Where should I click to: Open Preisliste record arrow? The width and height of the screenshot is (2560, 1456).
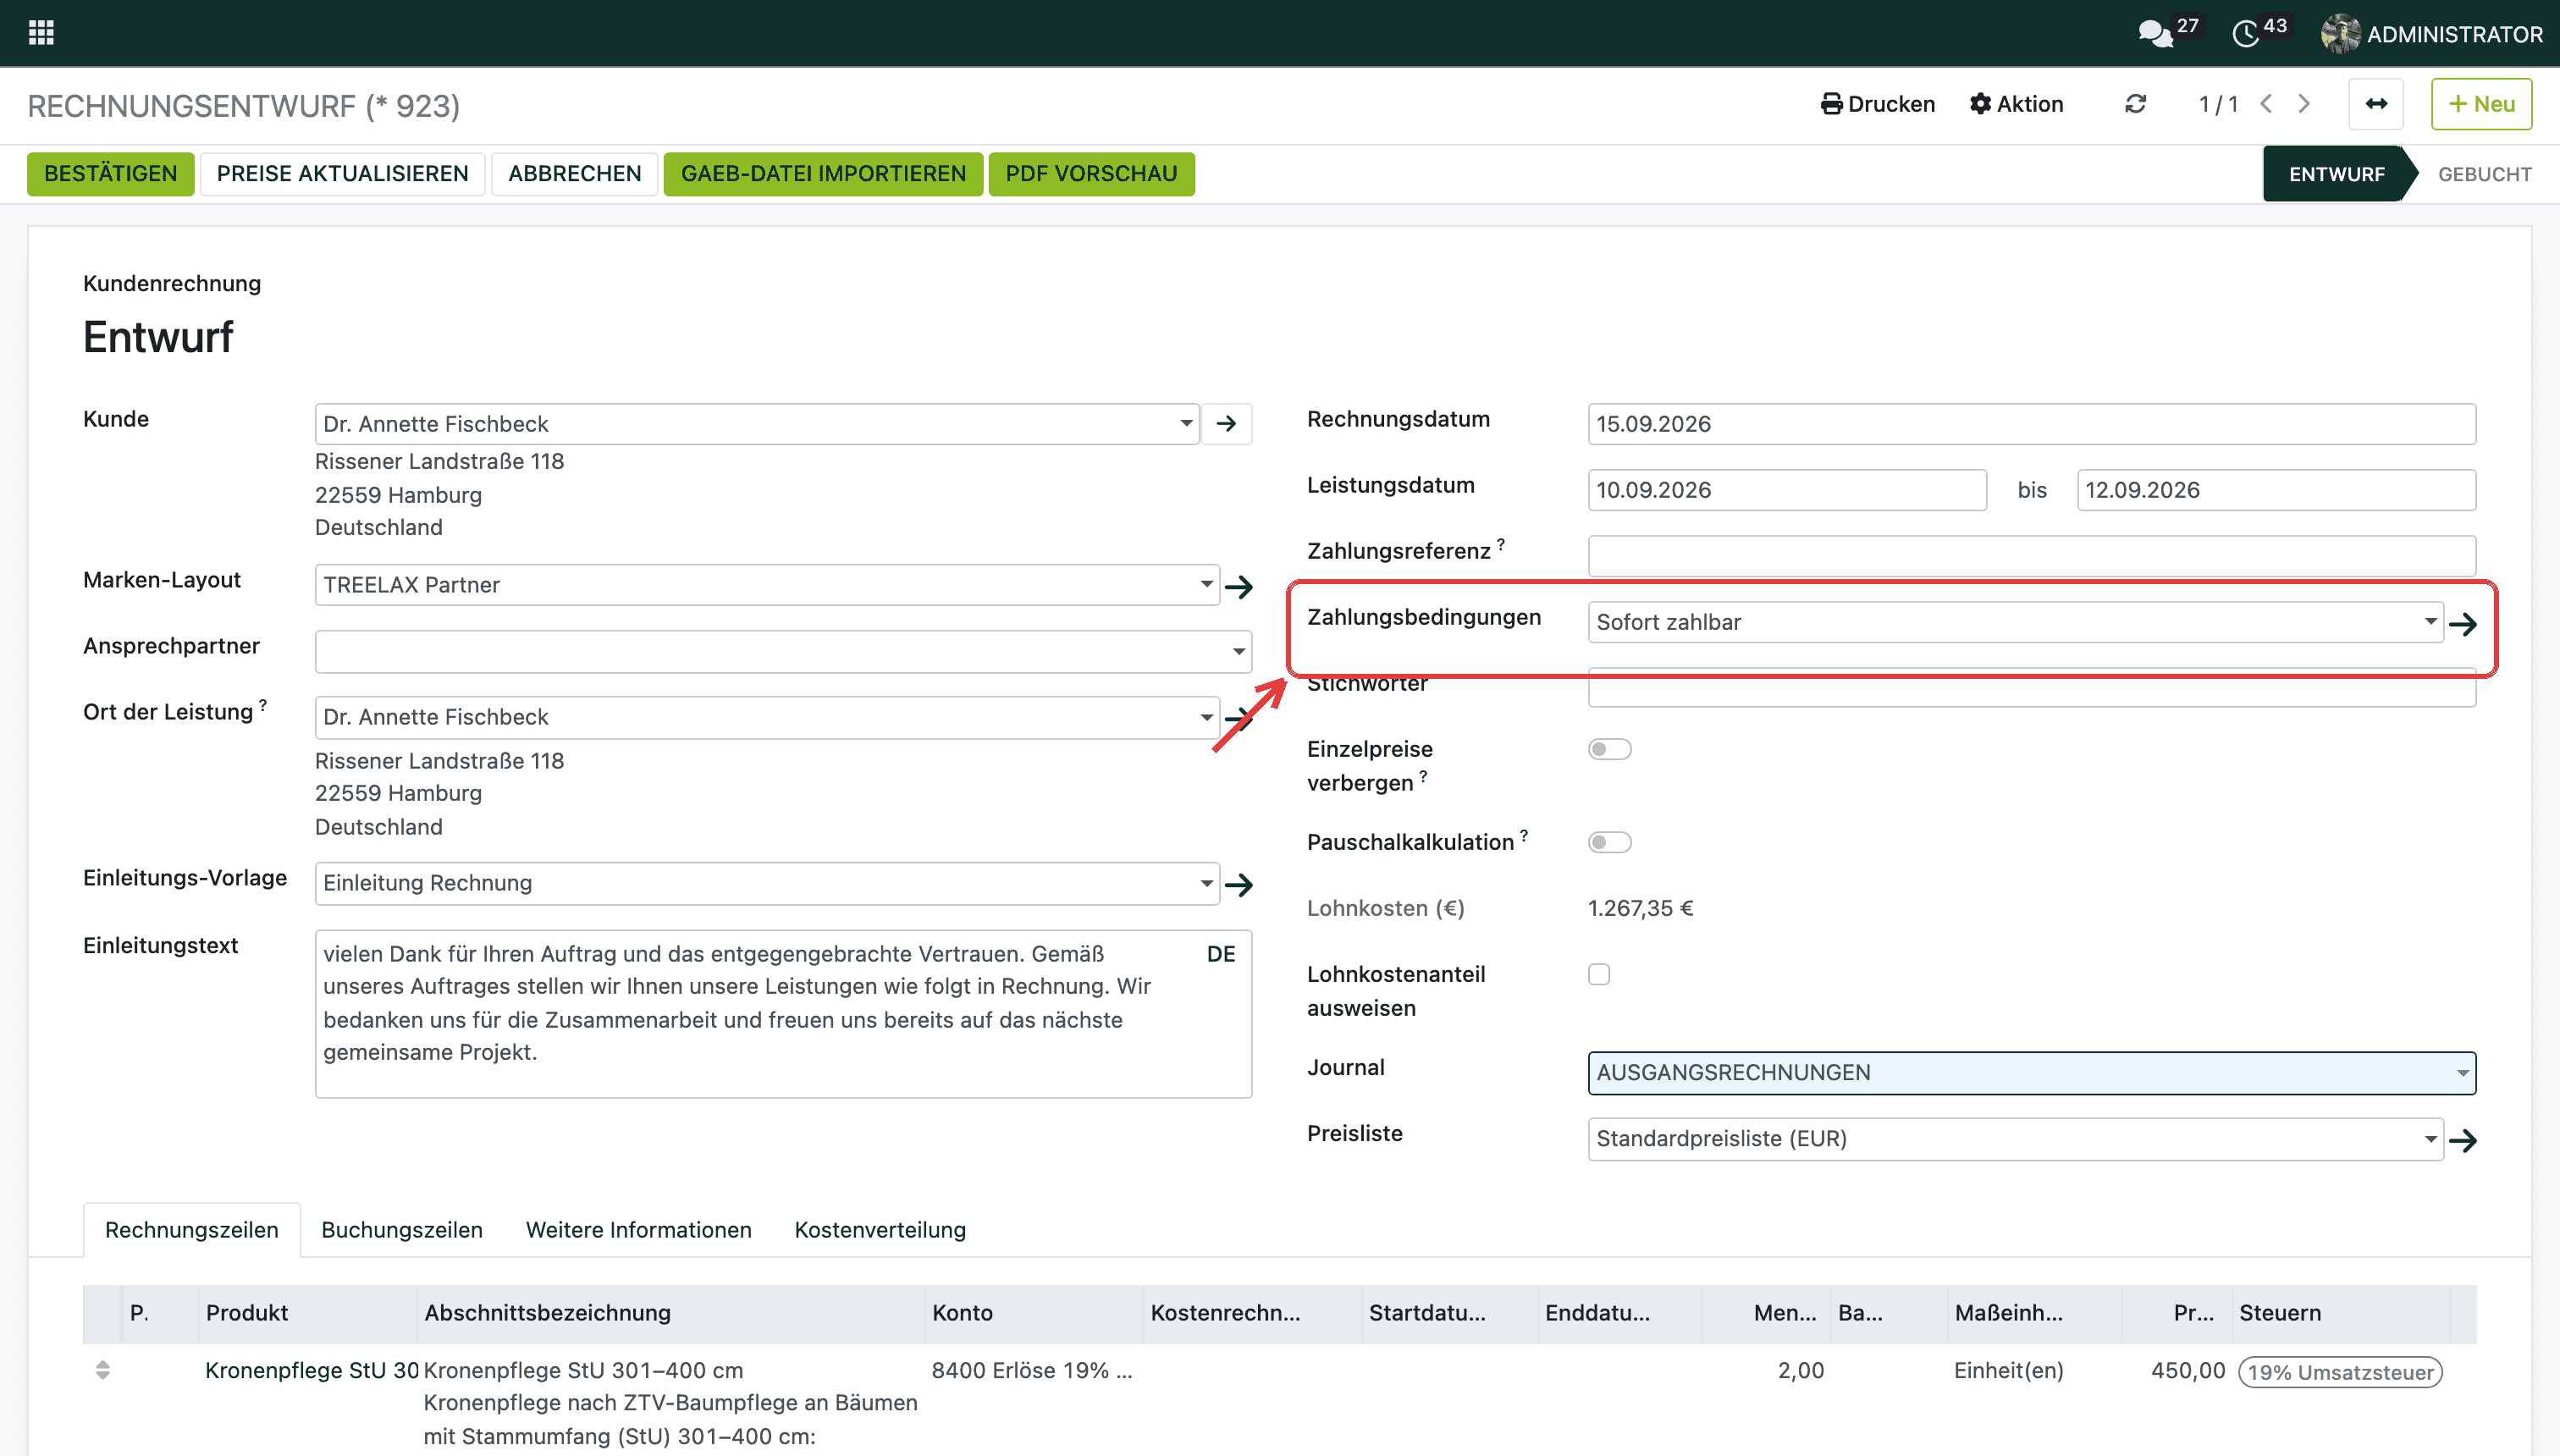point(2463,1140)
